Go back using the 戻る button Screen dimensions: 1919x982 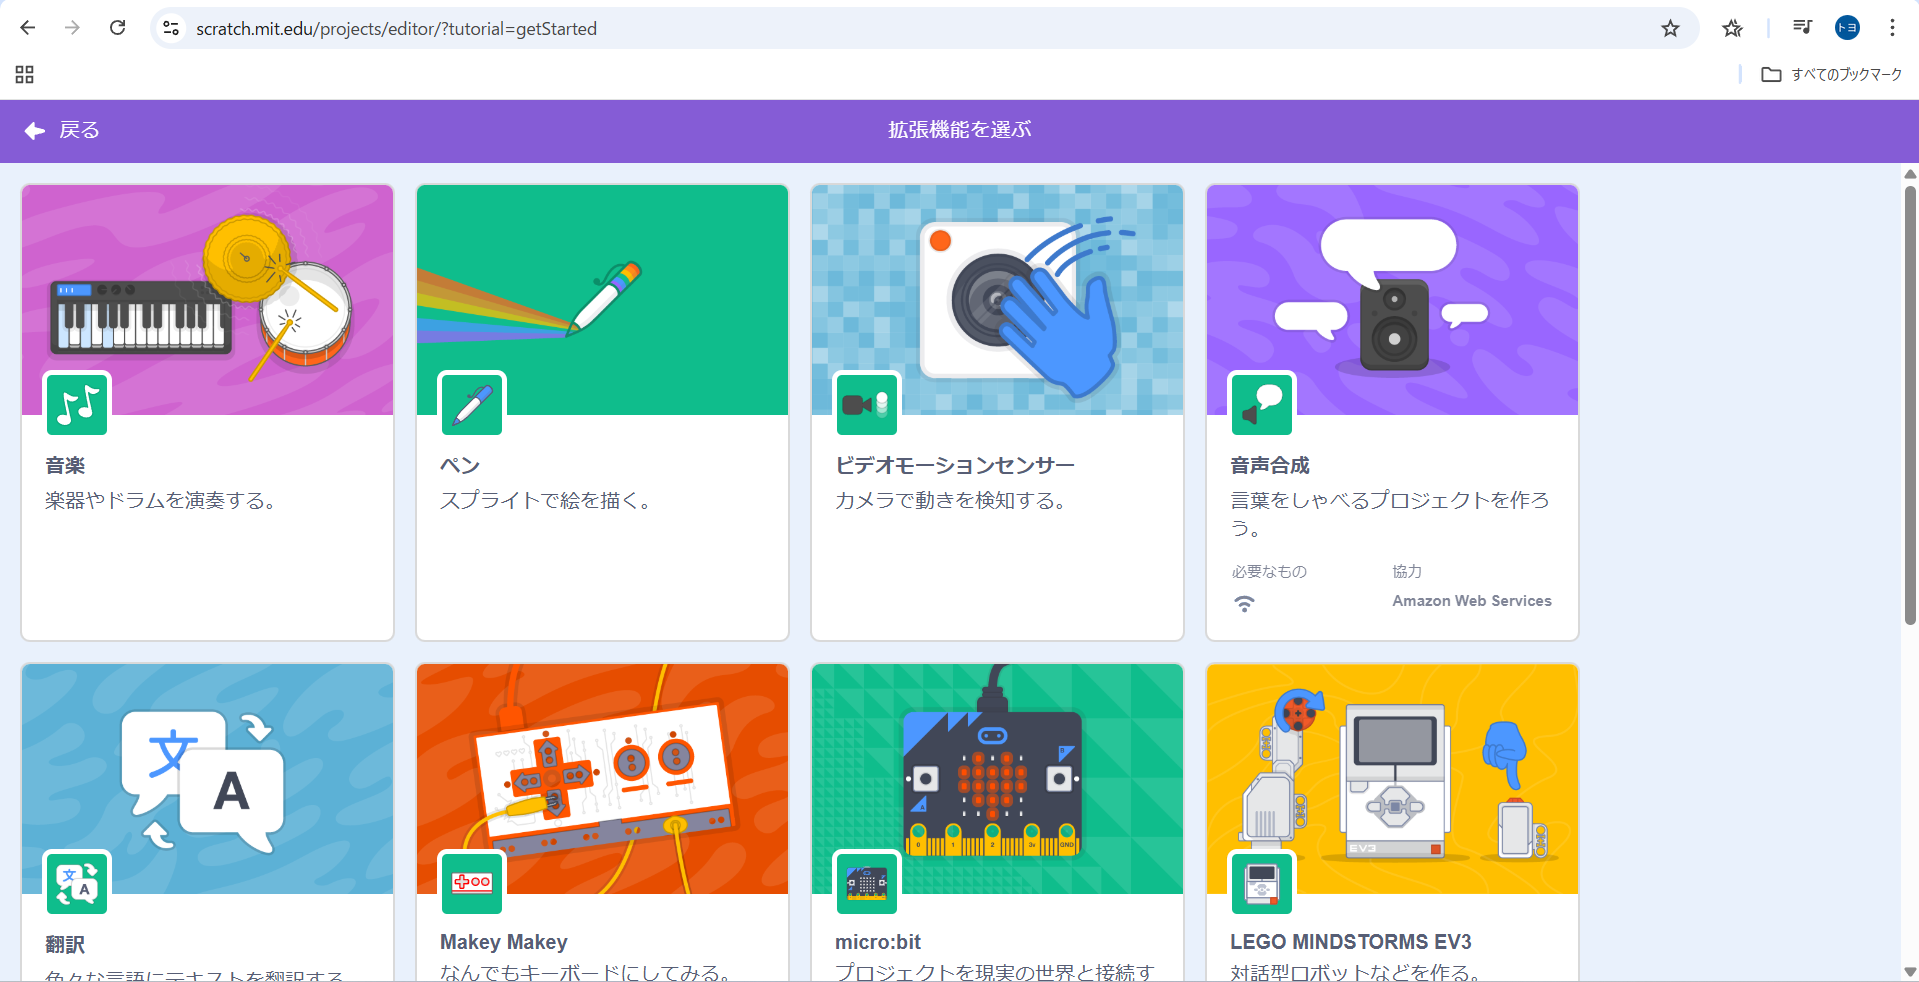point(63,131)
